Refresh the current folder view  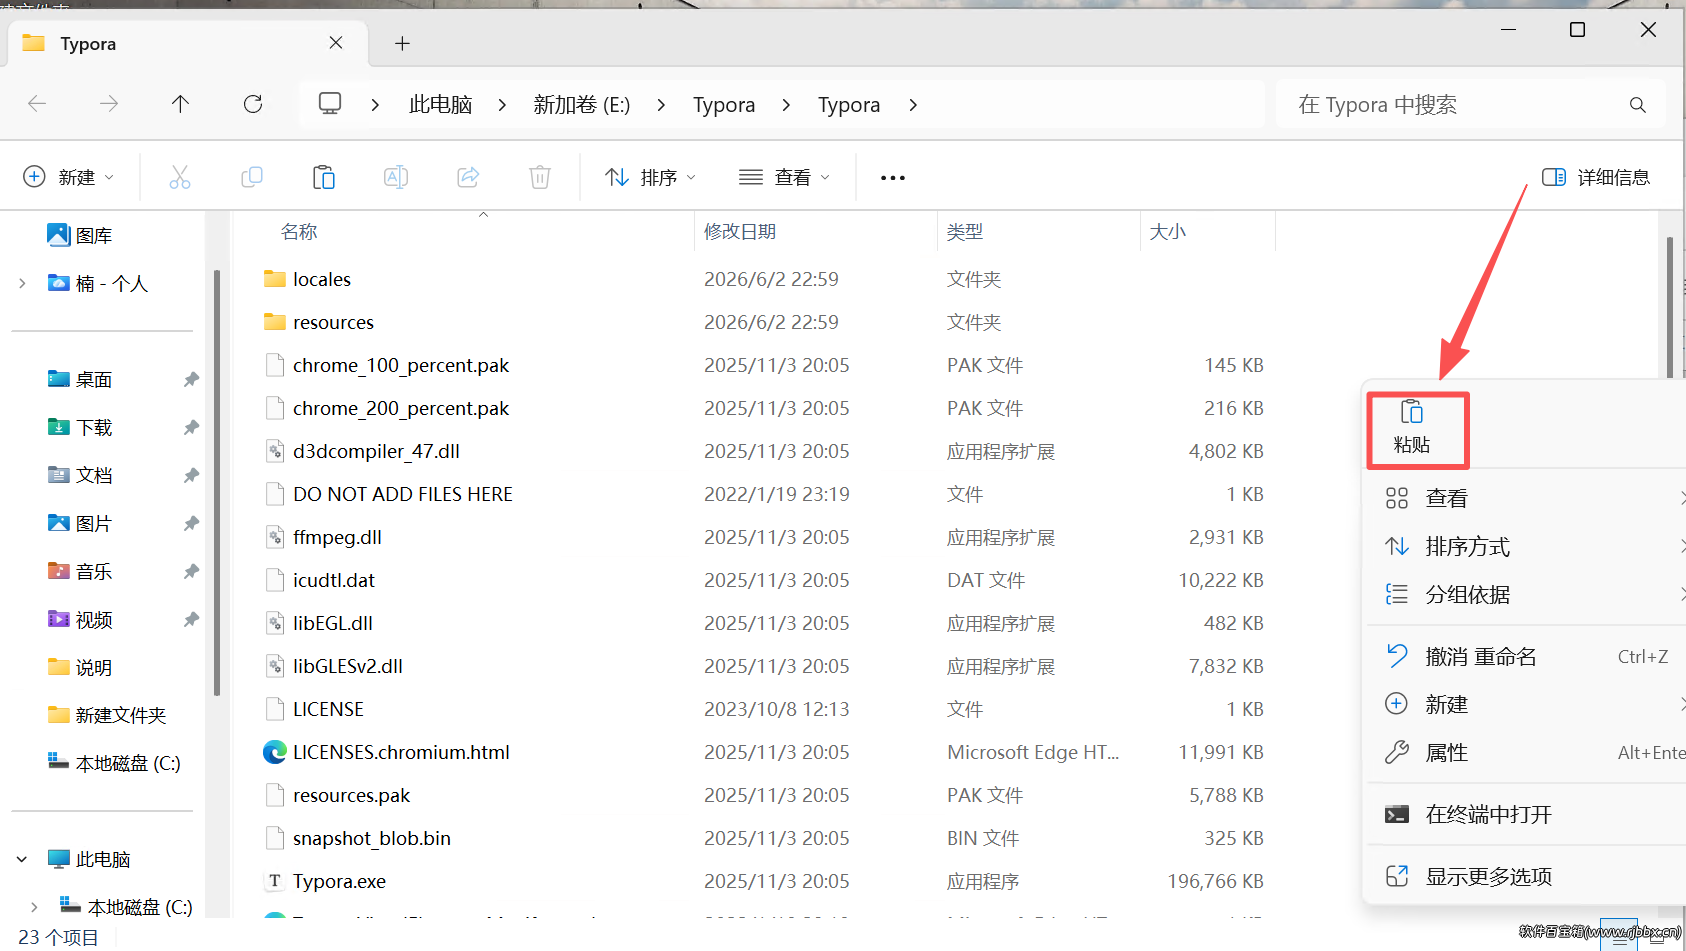point(253,104)
